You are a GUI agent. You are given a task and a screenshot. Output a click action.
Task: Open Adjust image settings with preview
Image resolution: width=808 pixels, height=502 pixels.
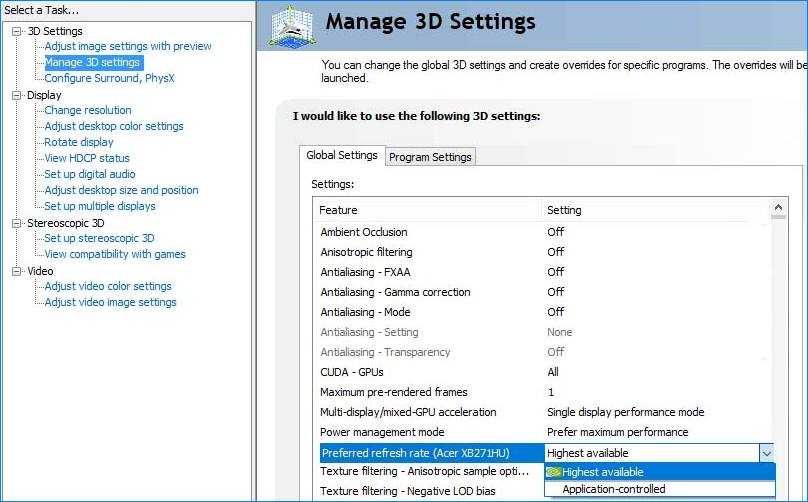pos(128,46)
